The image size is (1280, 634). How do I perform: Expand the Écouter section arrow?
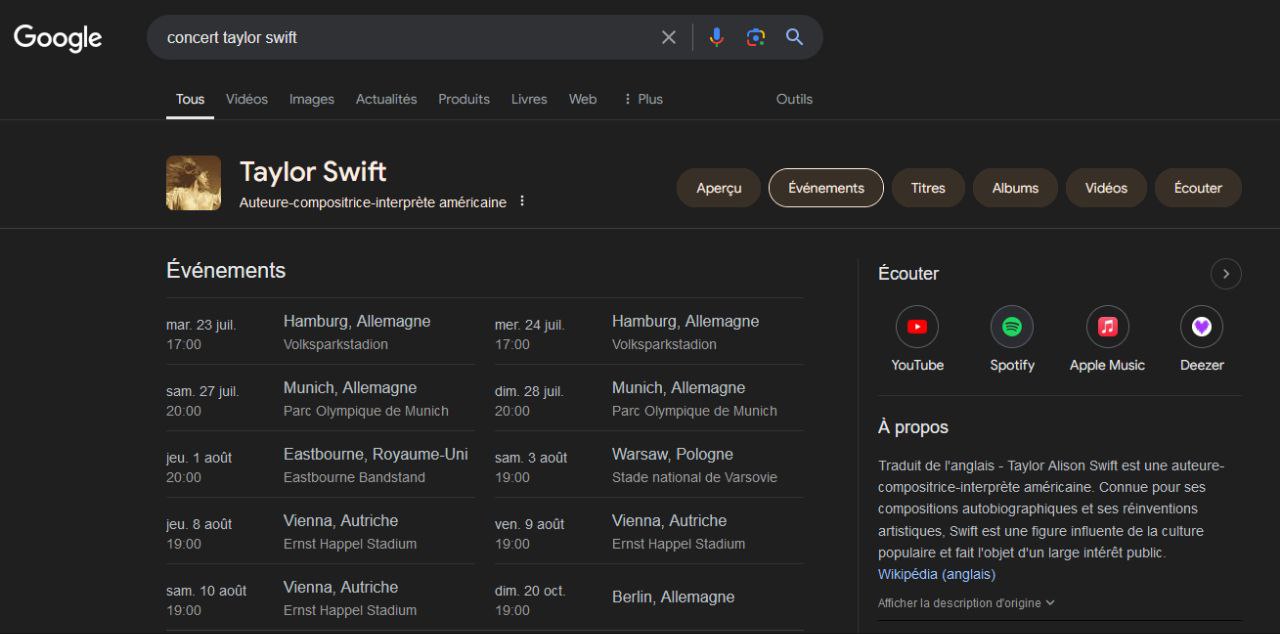point(1225,274)
